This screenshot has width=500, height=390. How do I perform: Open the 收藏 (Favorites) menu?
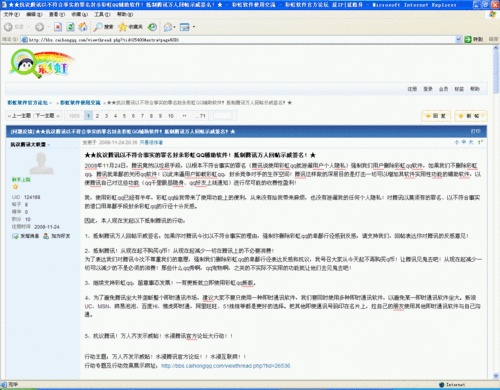point(80,14)
